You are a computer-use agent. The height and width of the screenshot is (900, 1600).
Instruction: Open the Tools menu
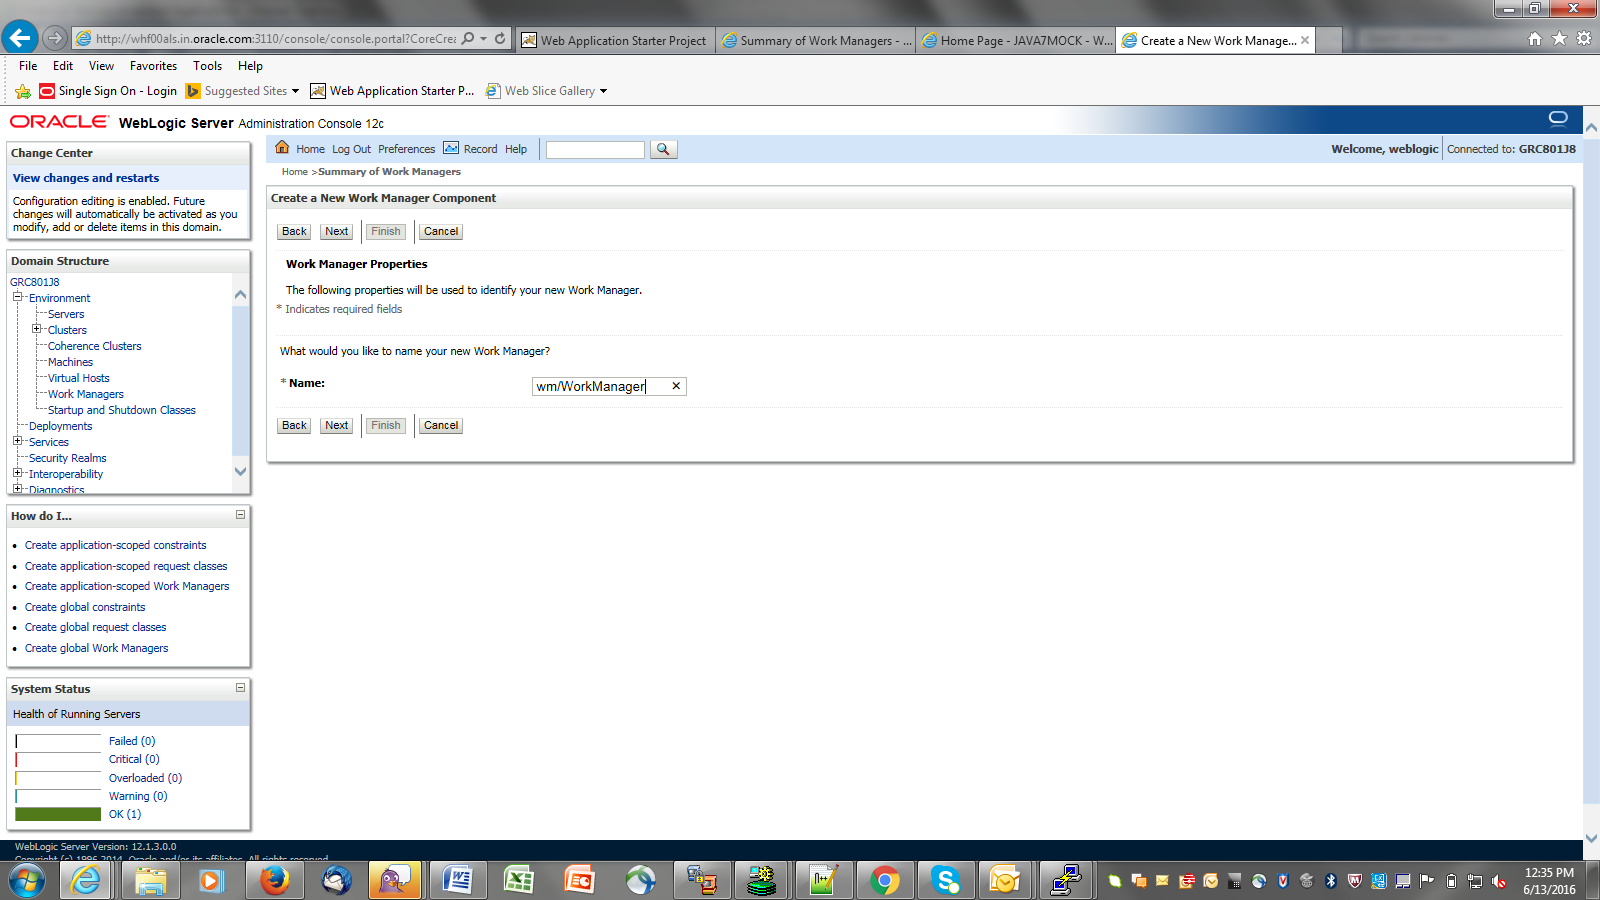tap(208, 66)
